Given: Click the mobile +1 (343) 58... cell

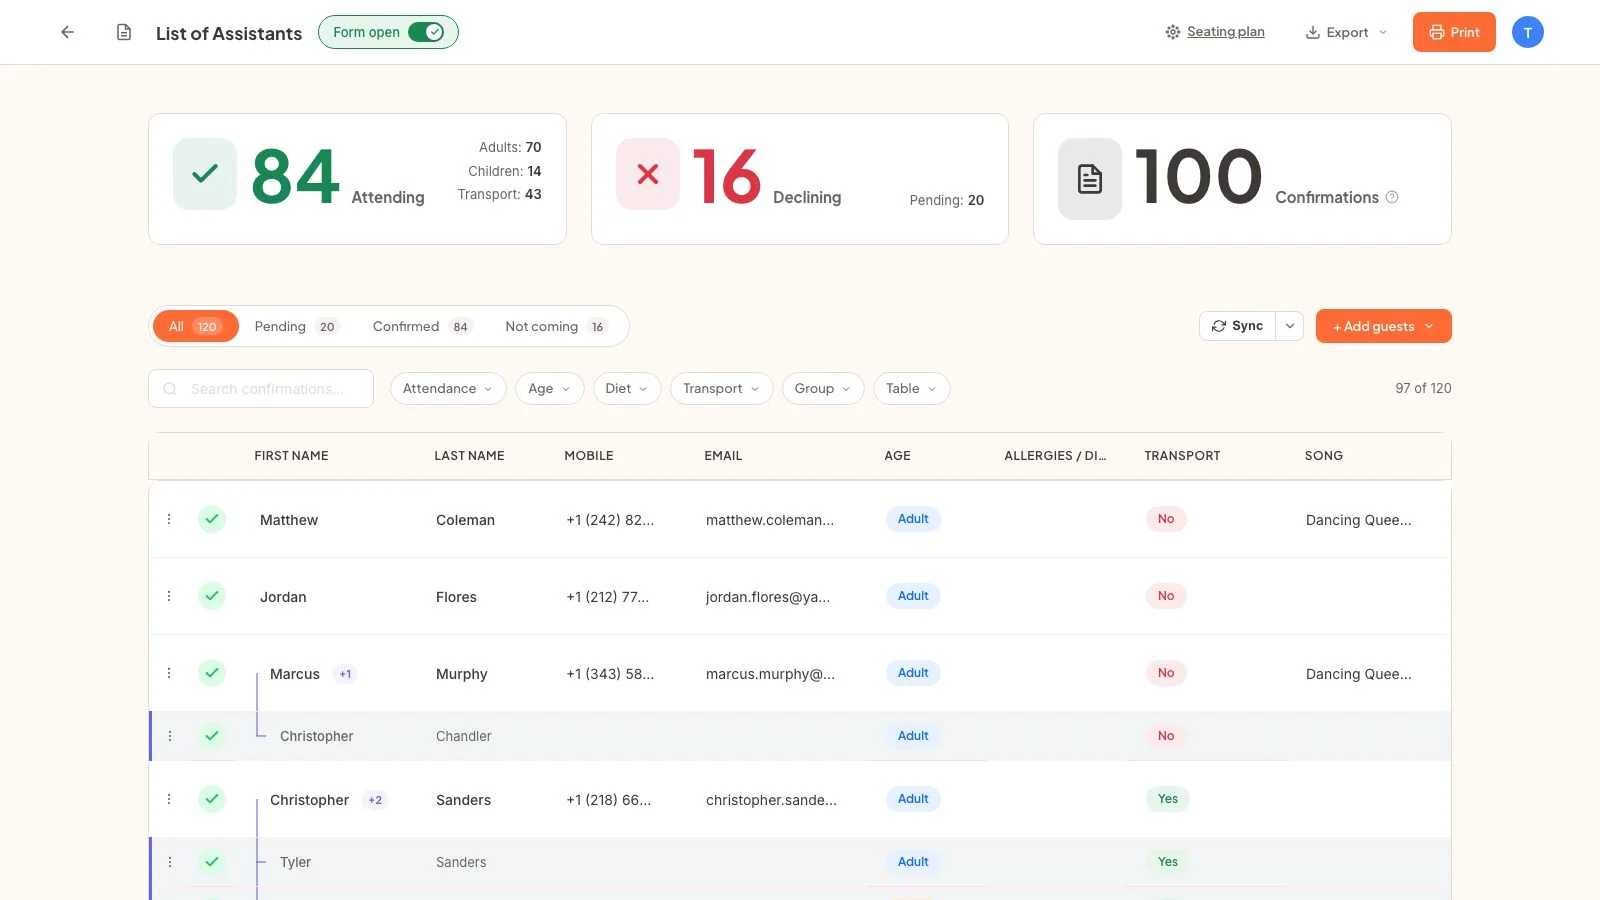Looking at the screenshot, I should [x=610, y=674].
